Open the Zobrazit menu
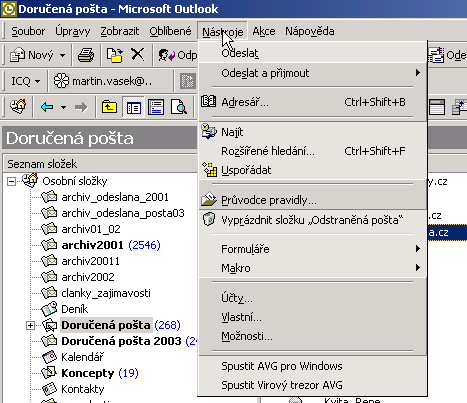The height and width of the screenshot is (403, 467). tap(120, 31)
